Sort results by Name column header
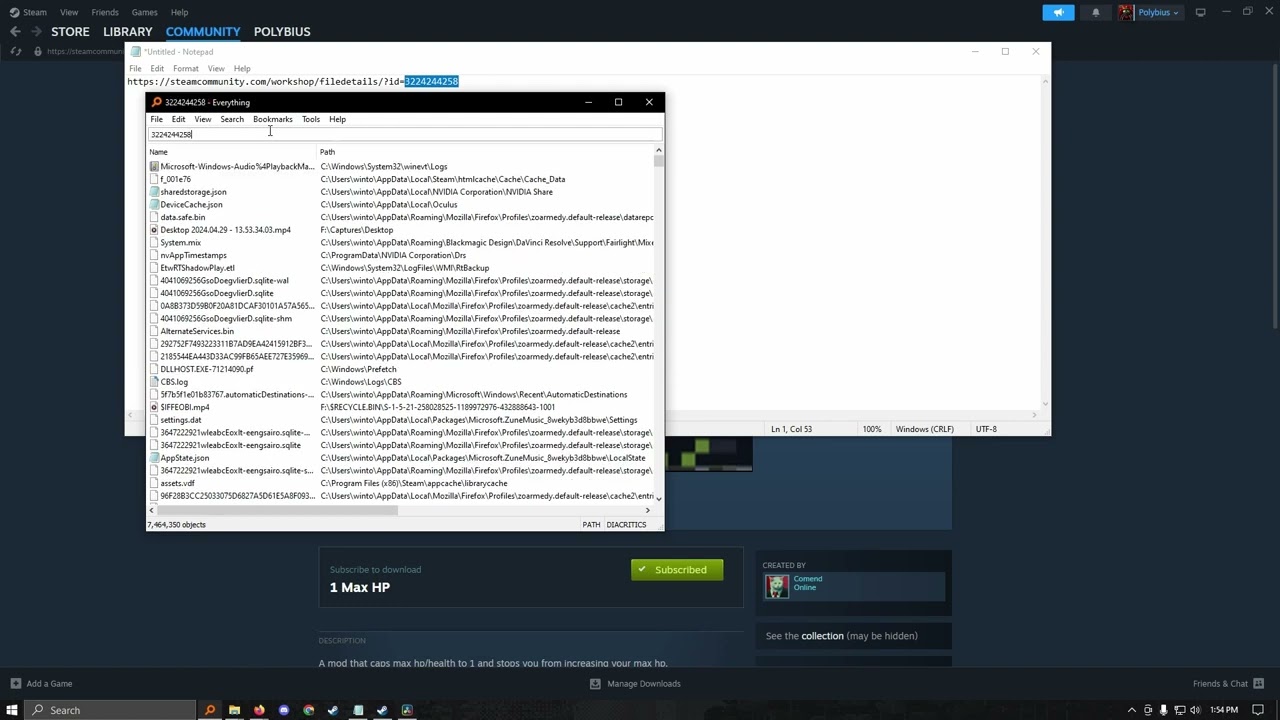The width and height of the screenshot is (1280, 720). 232,152
